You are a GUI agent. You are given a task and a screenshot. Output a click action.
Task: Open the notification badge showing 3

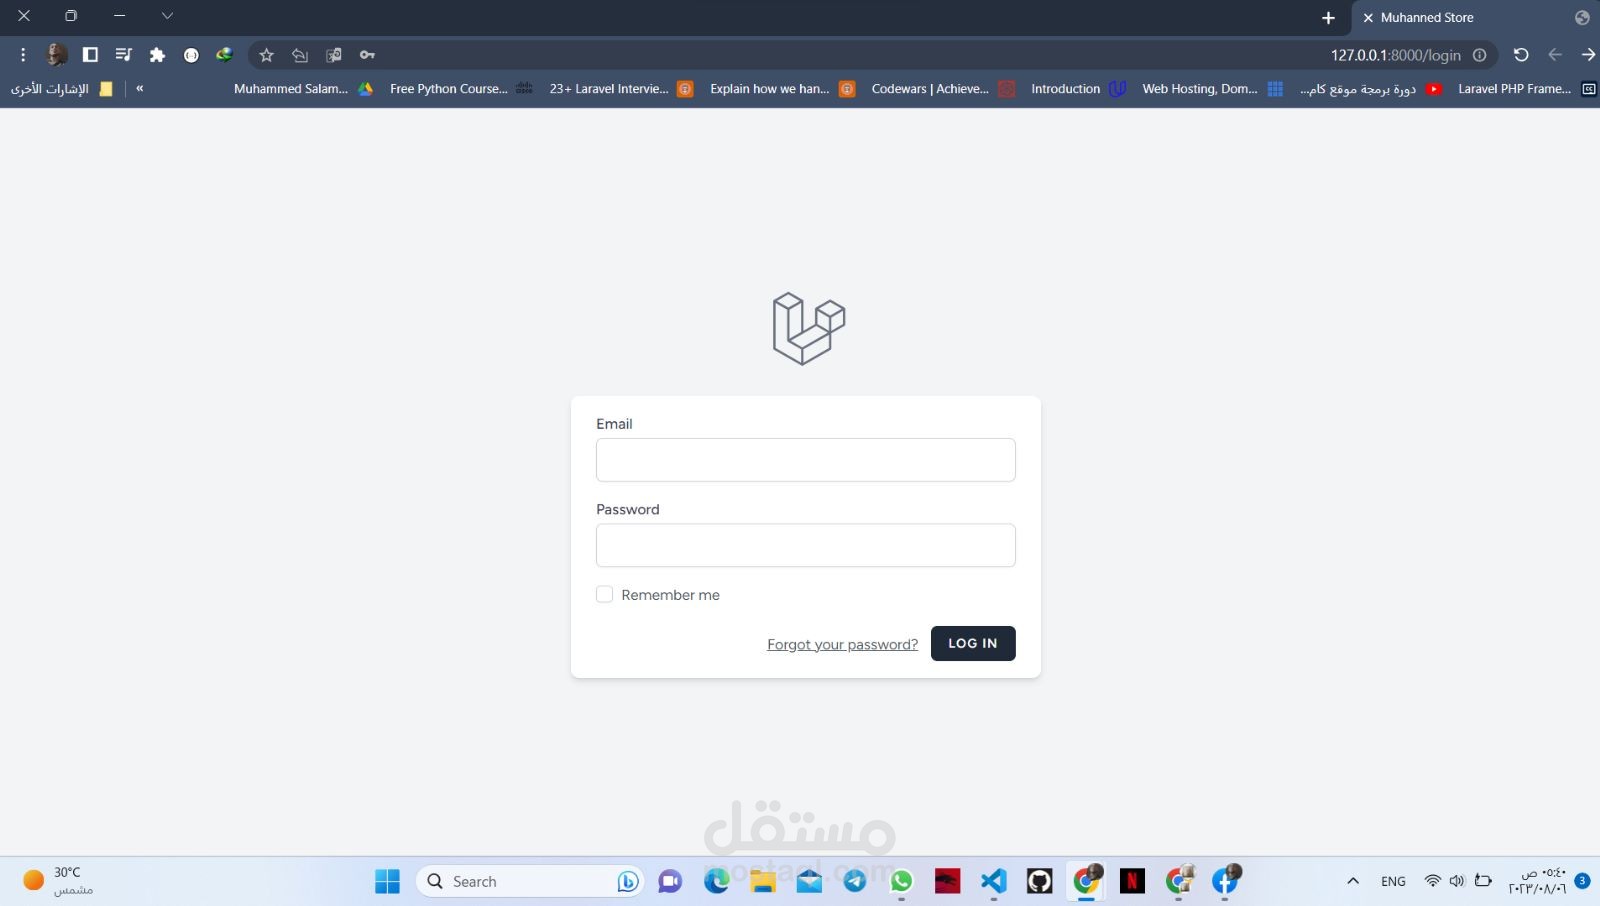pos(1582,881)
